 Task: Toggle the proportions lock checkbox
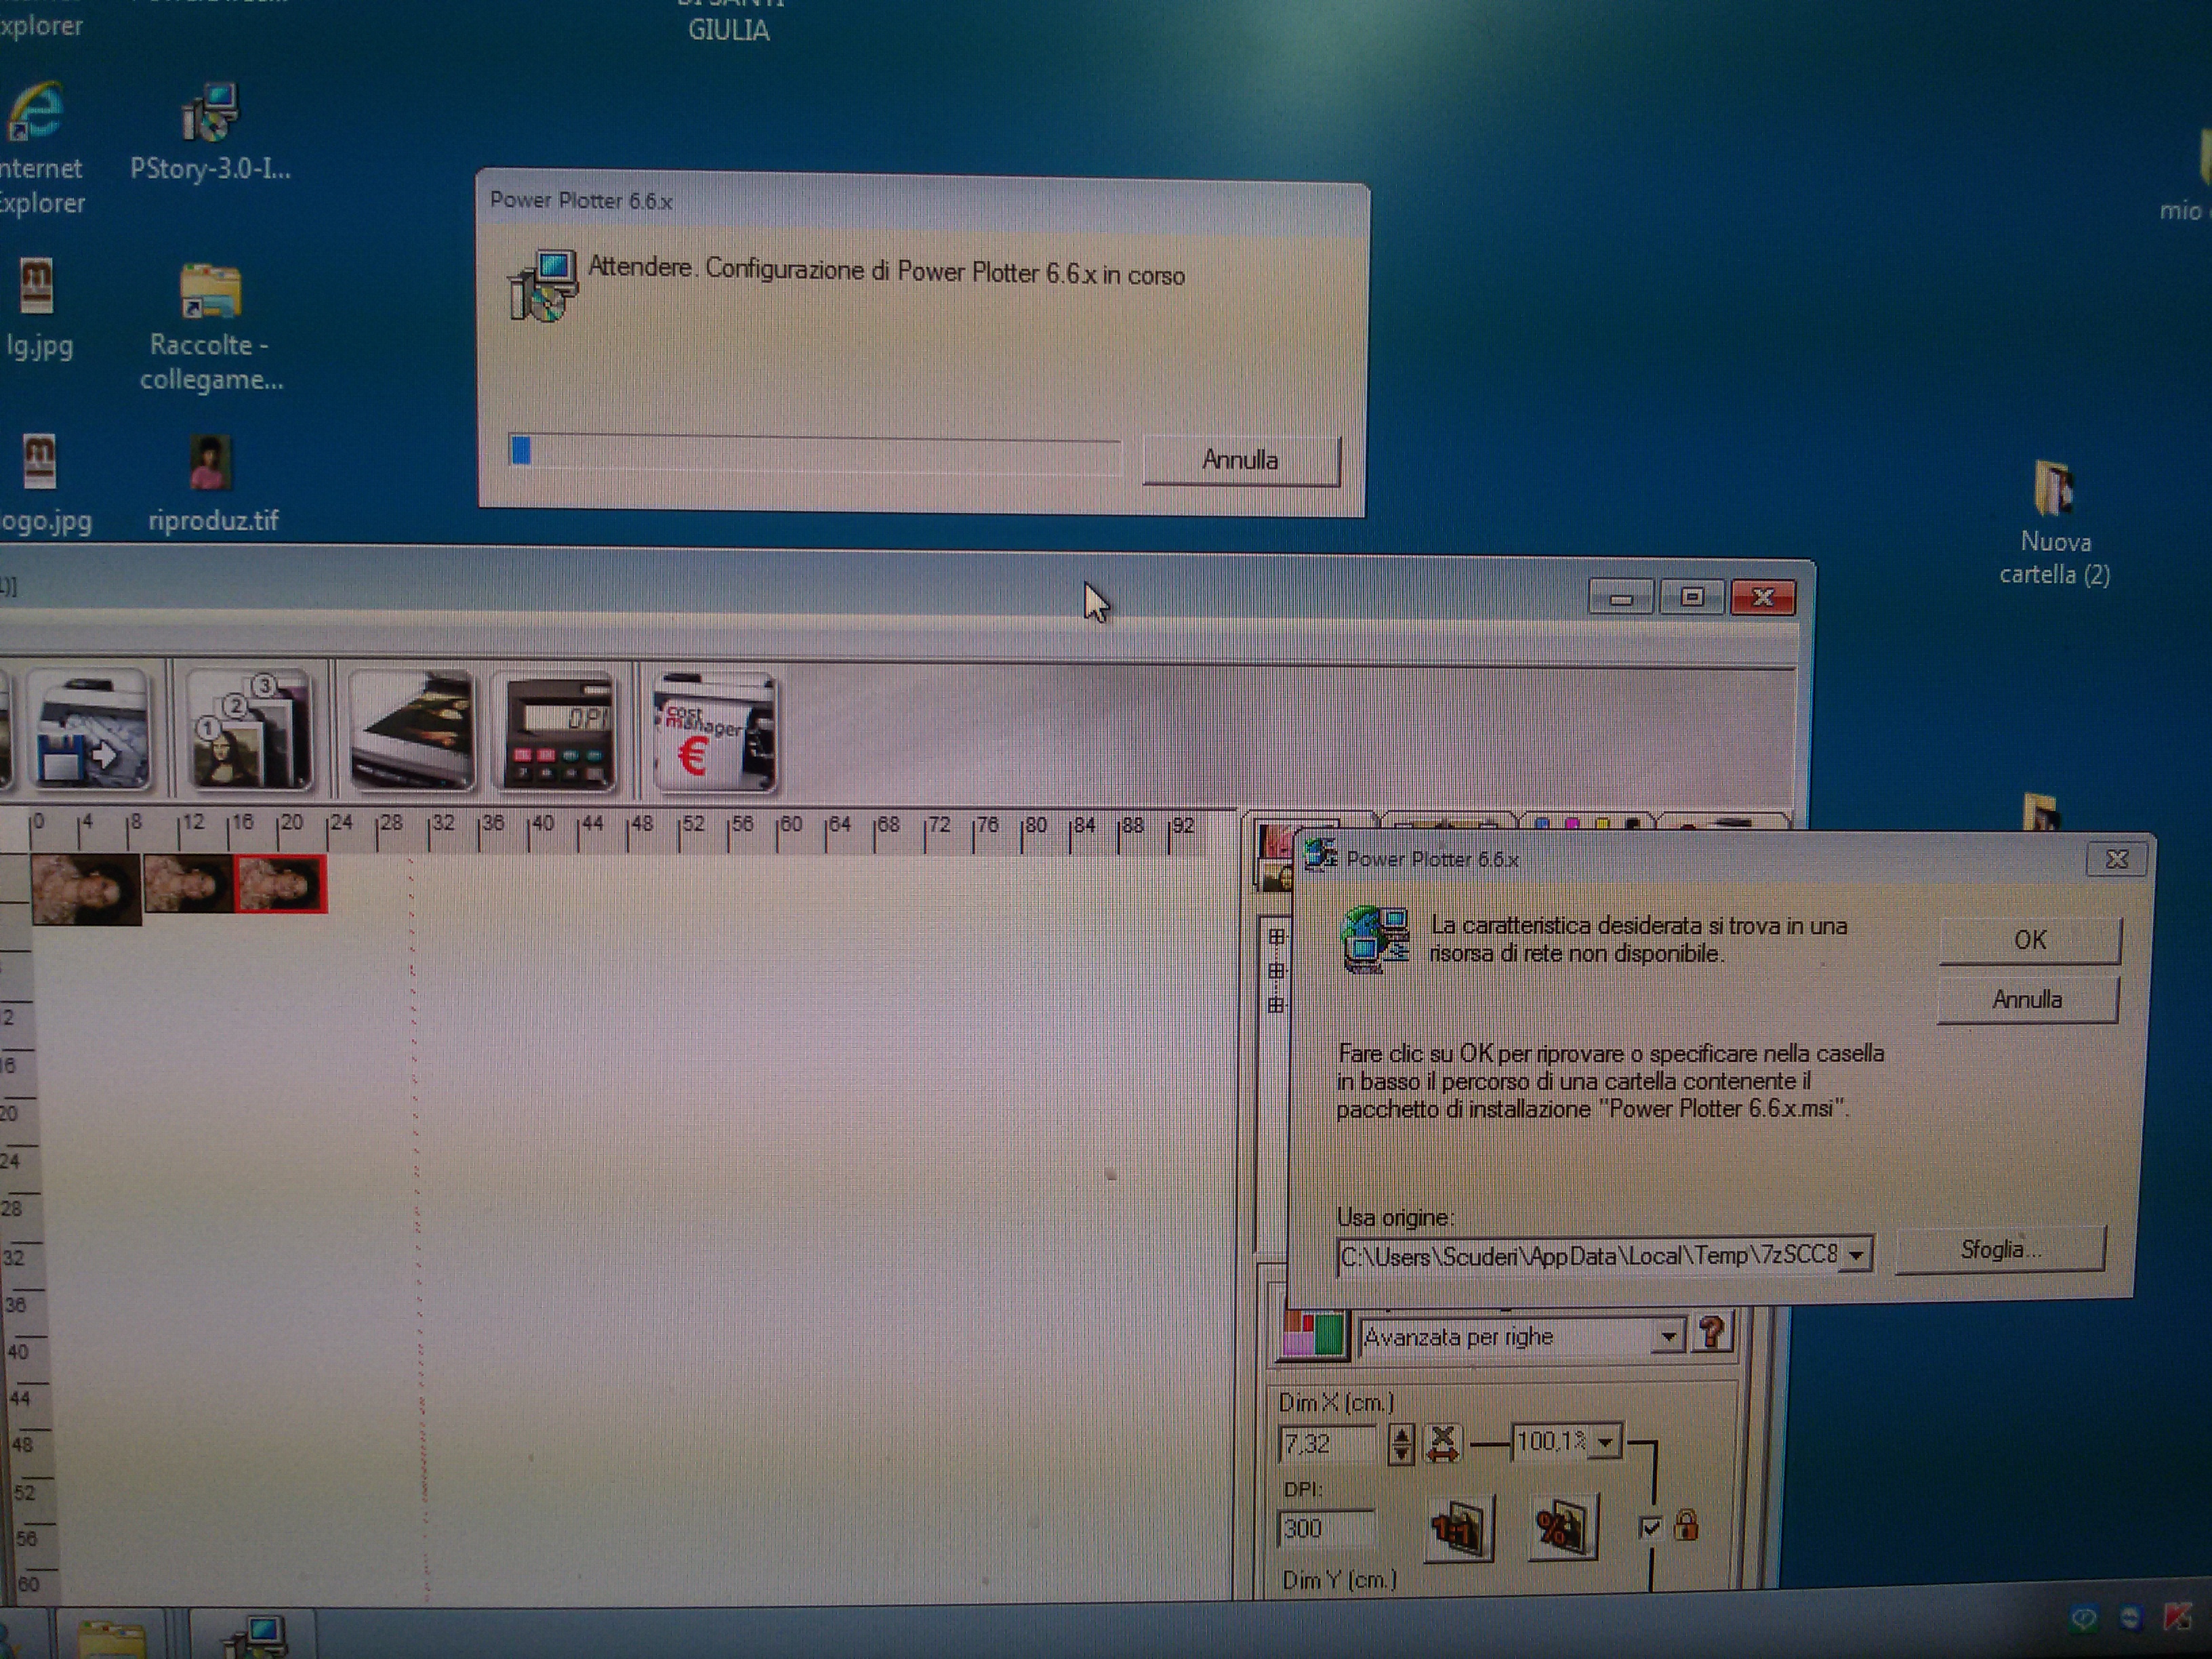click(1650, 1527)
